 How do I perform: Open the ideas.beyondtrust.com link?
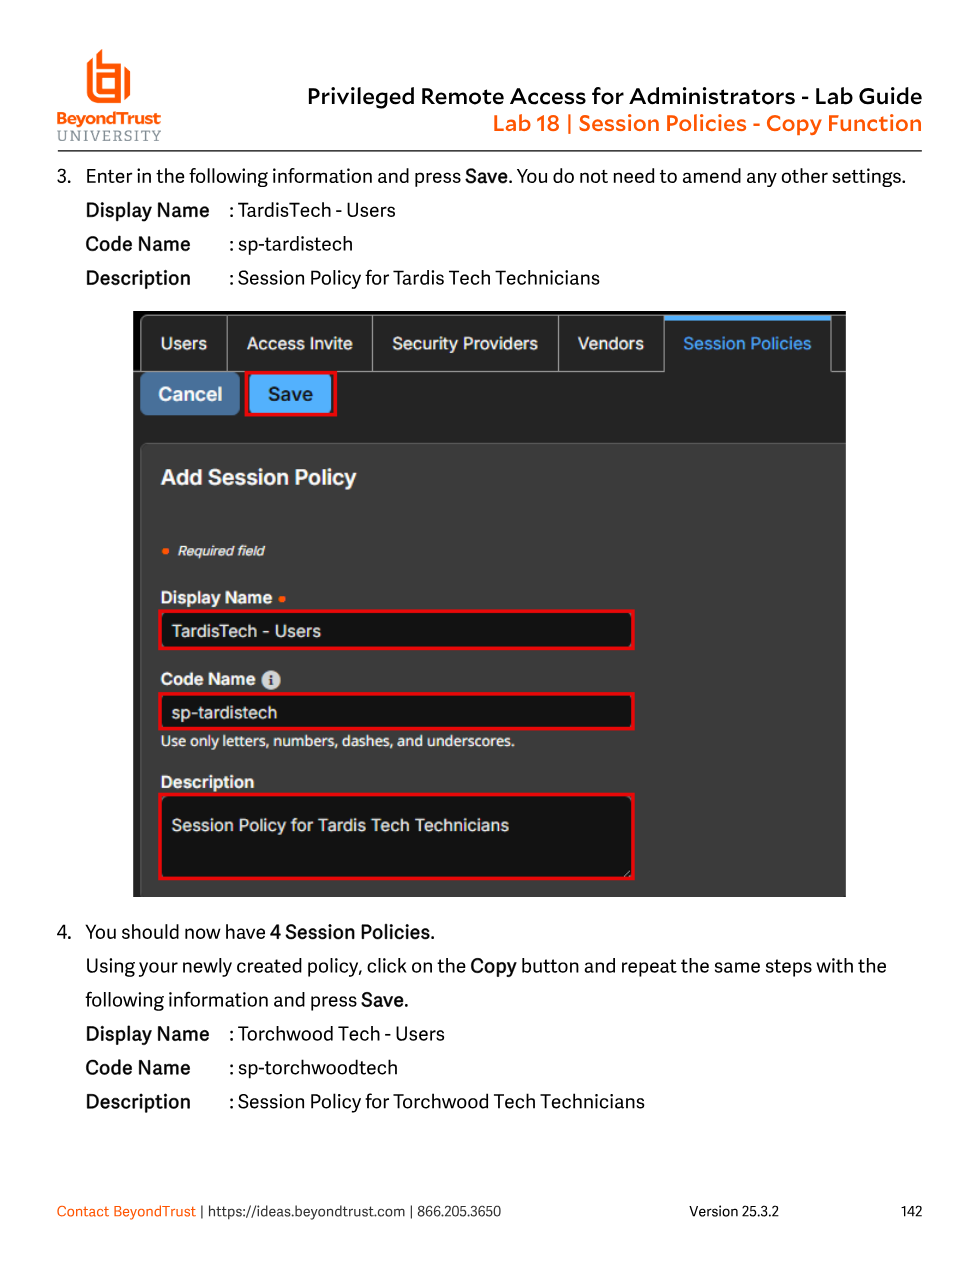pyautogui.click(x=306, y=1211)
